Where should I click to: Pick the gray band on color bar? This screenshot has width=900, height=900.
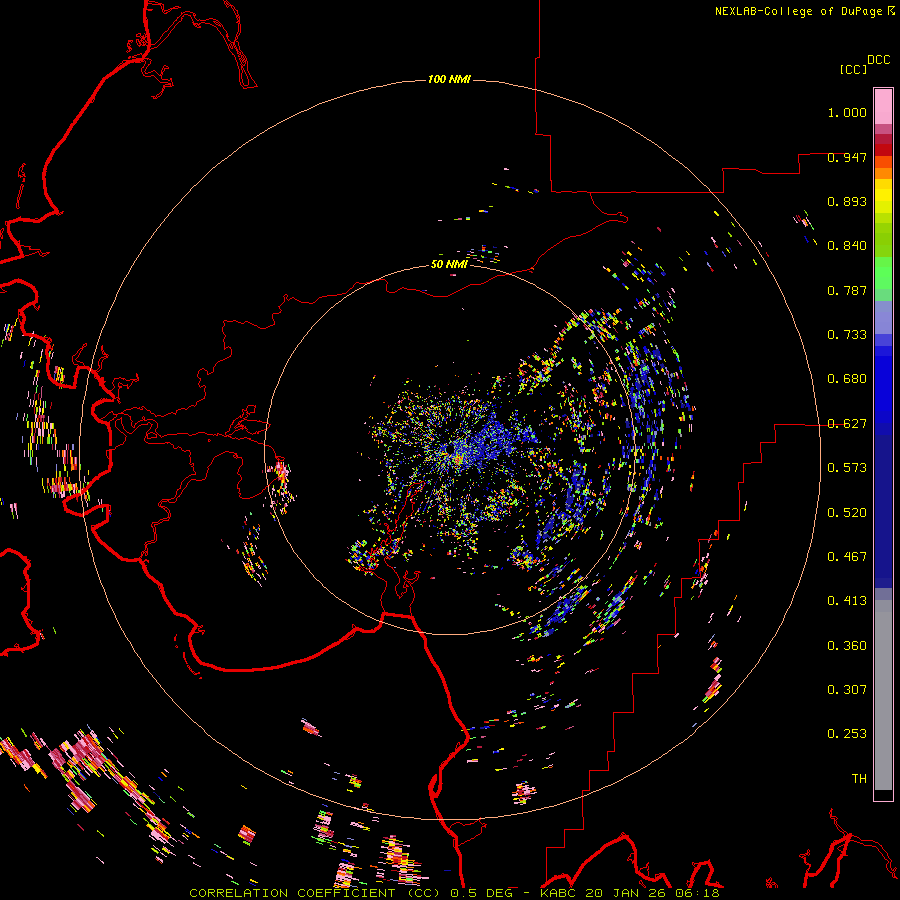point(883,695)
